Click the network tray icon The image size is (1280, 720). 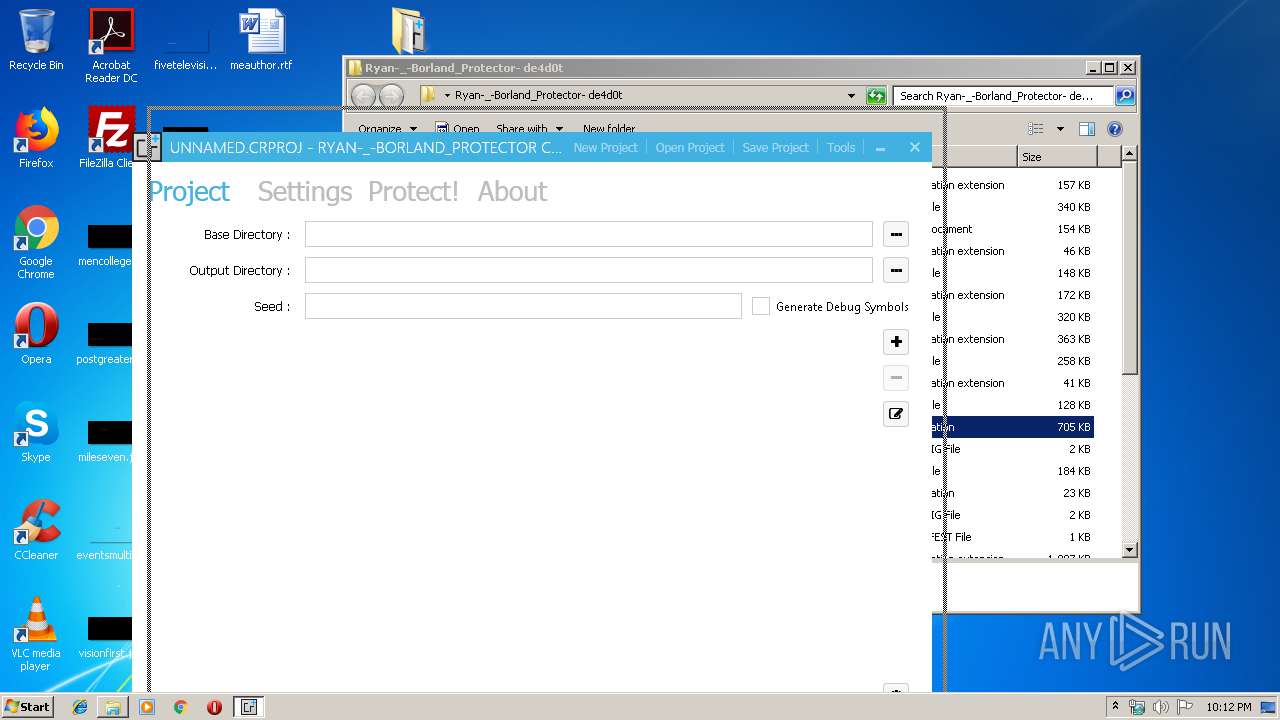pos(1137,707)
